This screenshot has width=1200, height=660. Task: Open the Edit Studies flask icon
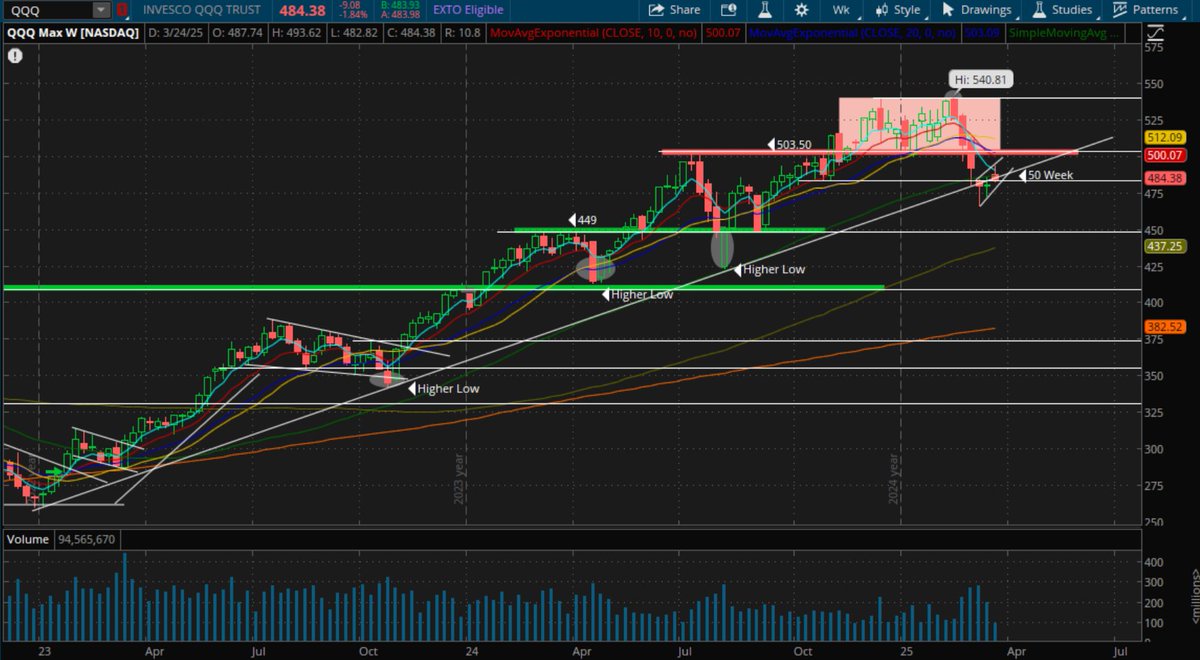click(x=765, y=10)
